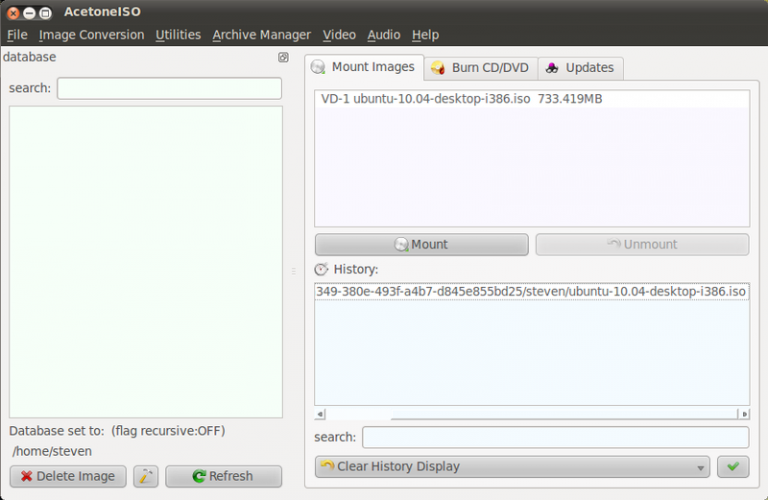Click the pencil edit icon beside Delete Image

point(146,476)
